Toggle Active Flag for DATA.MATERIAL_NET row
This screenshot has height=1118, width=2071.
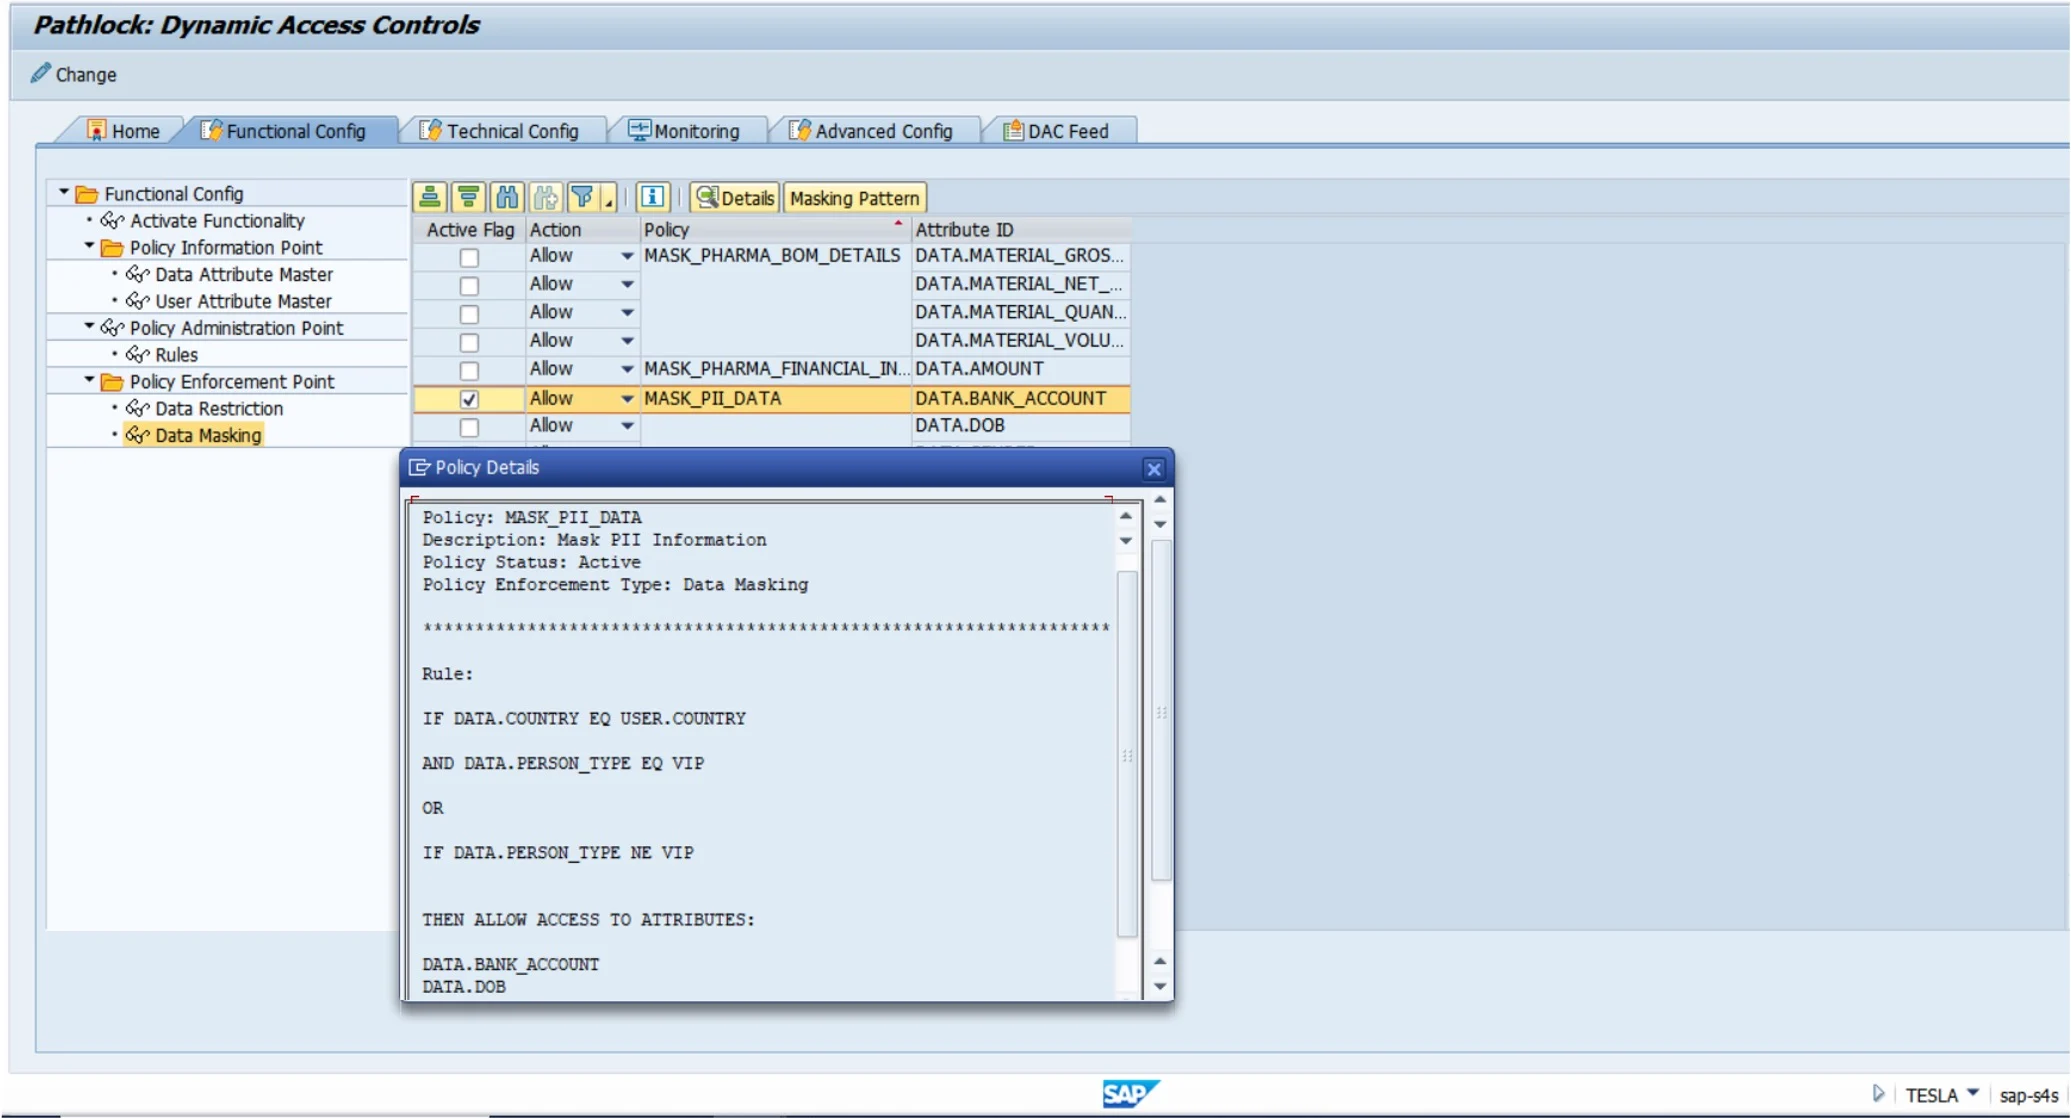468,285
